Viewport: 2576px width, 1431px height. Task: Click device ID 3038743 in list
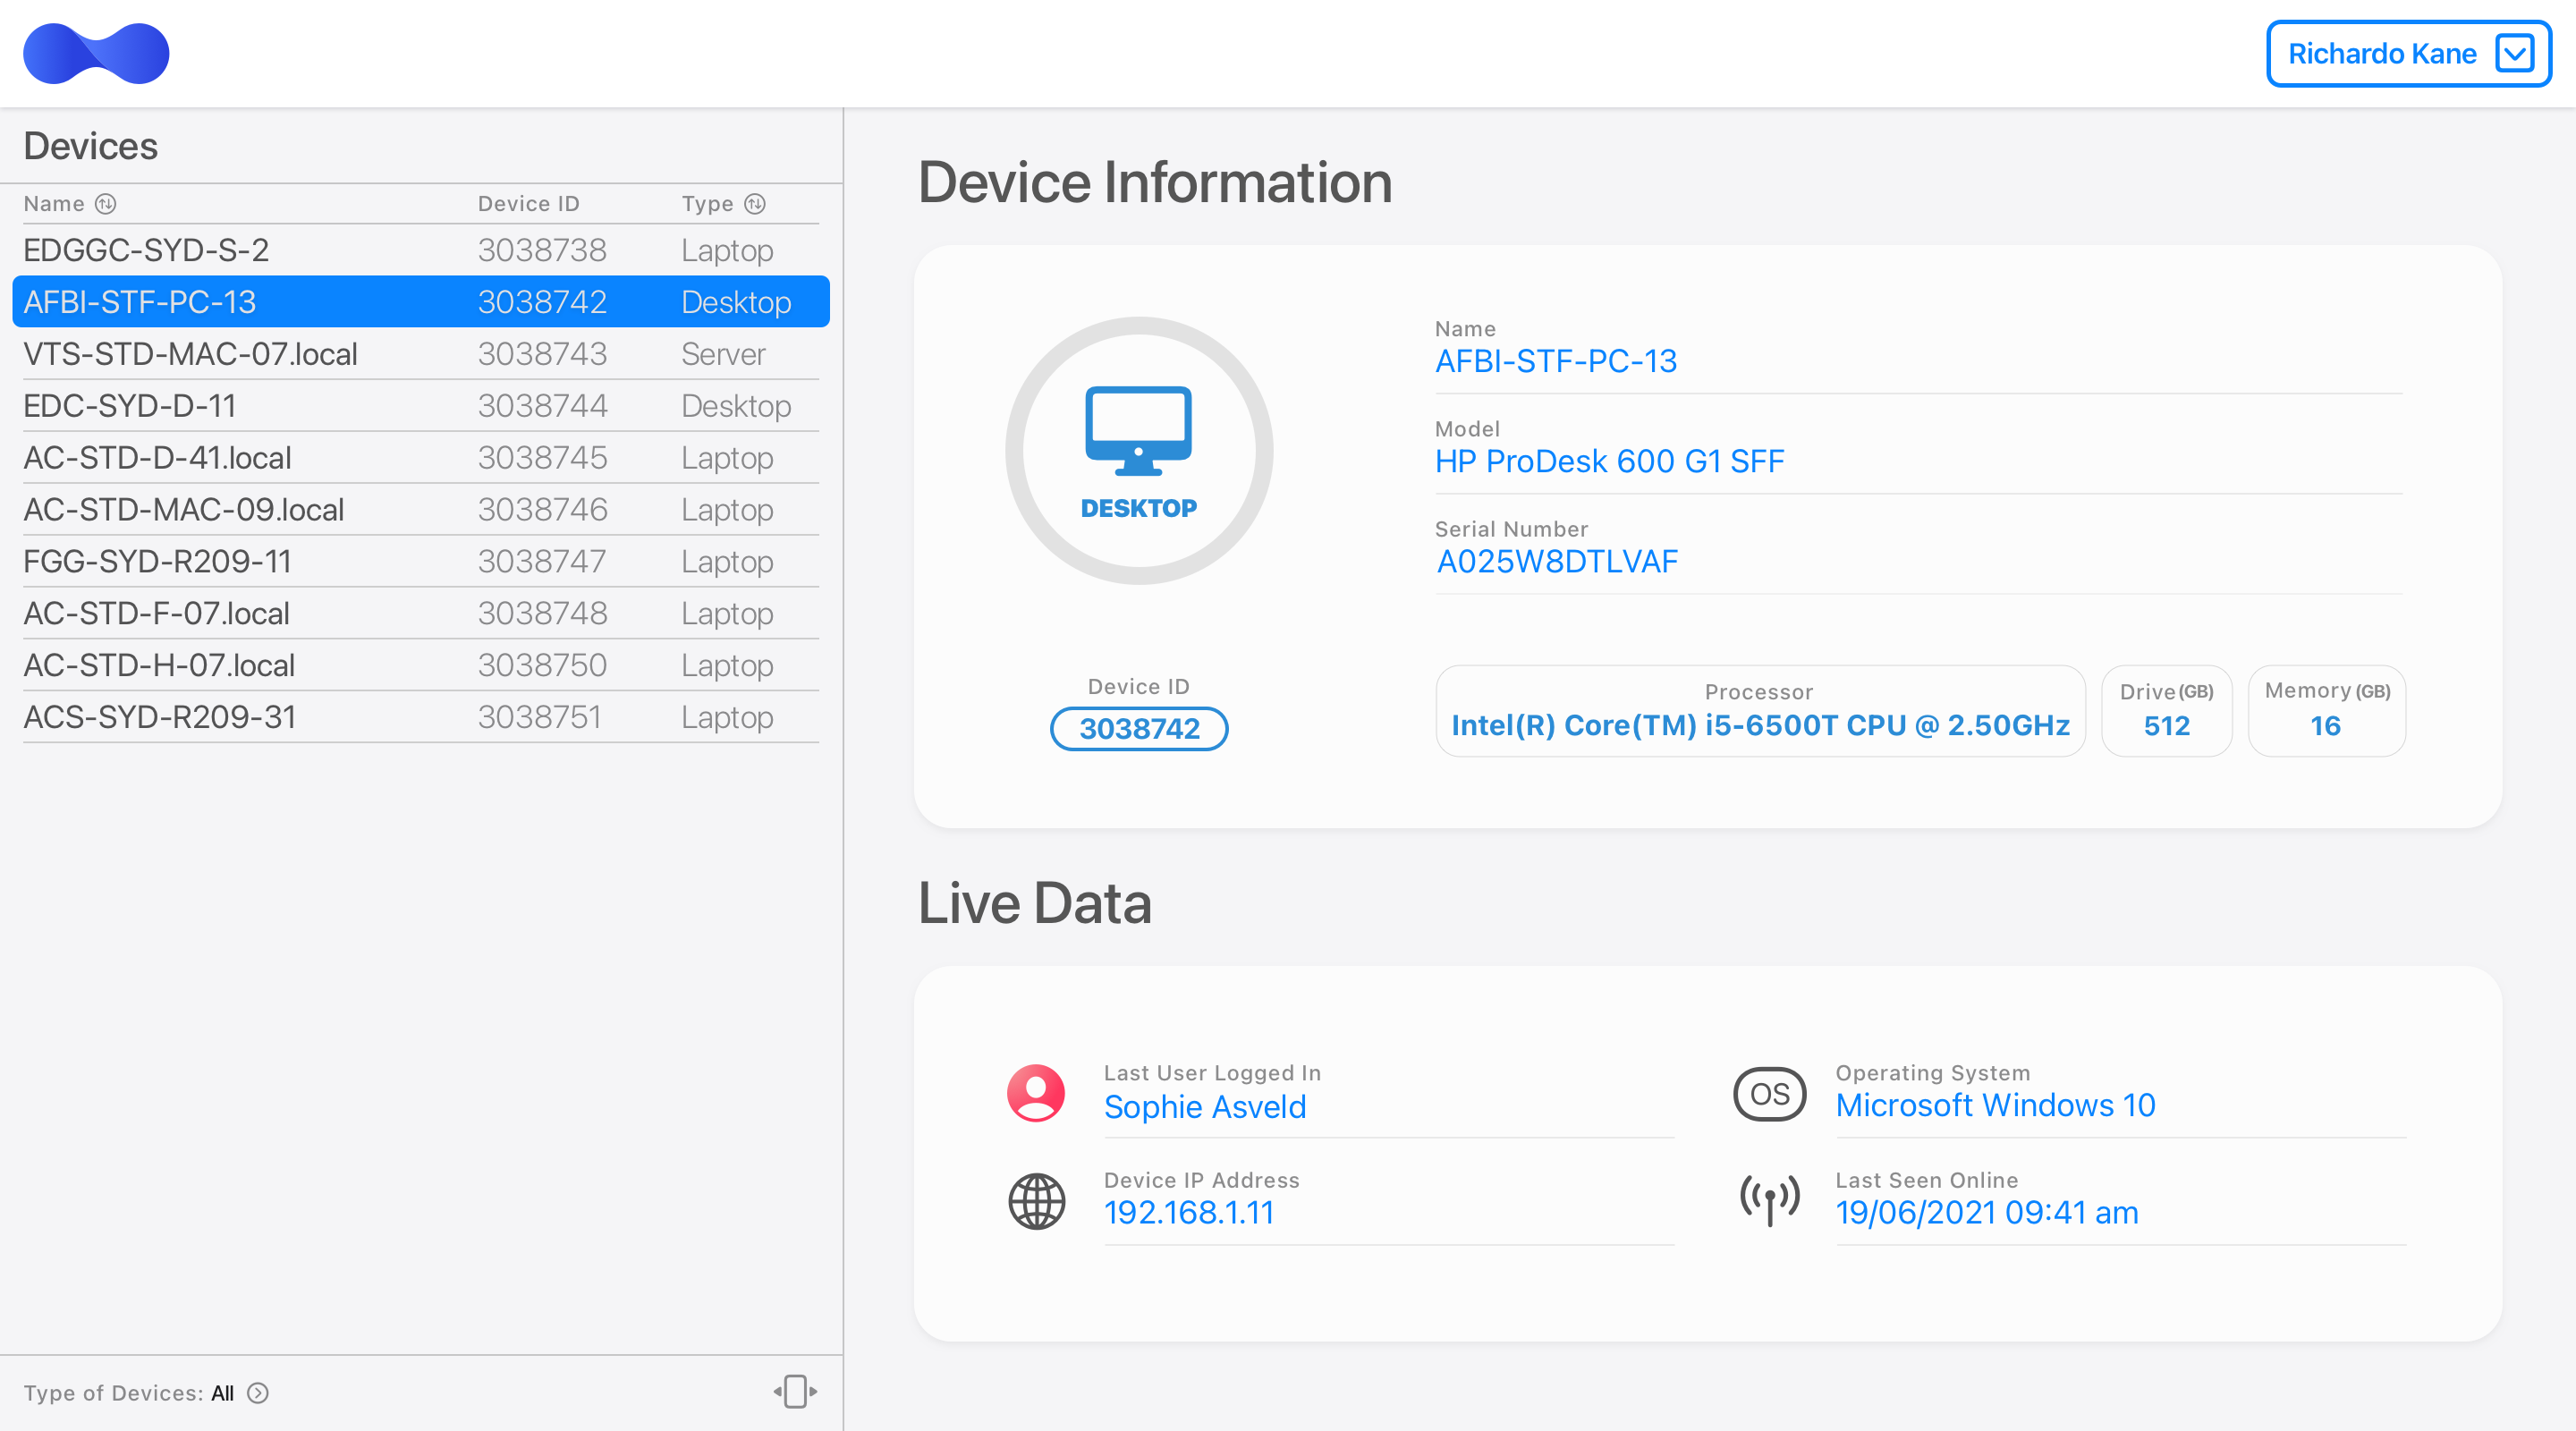(542, 354)
